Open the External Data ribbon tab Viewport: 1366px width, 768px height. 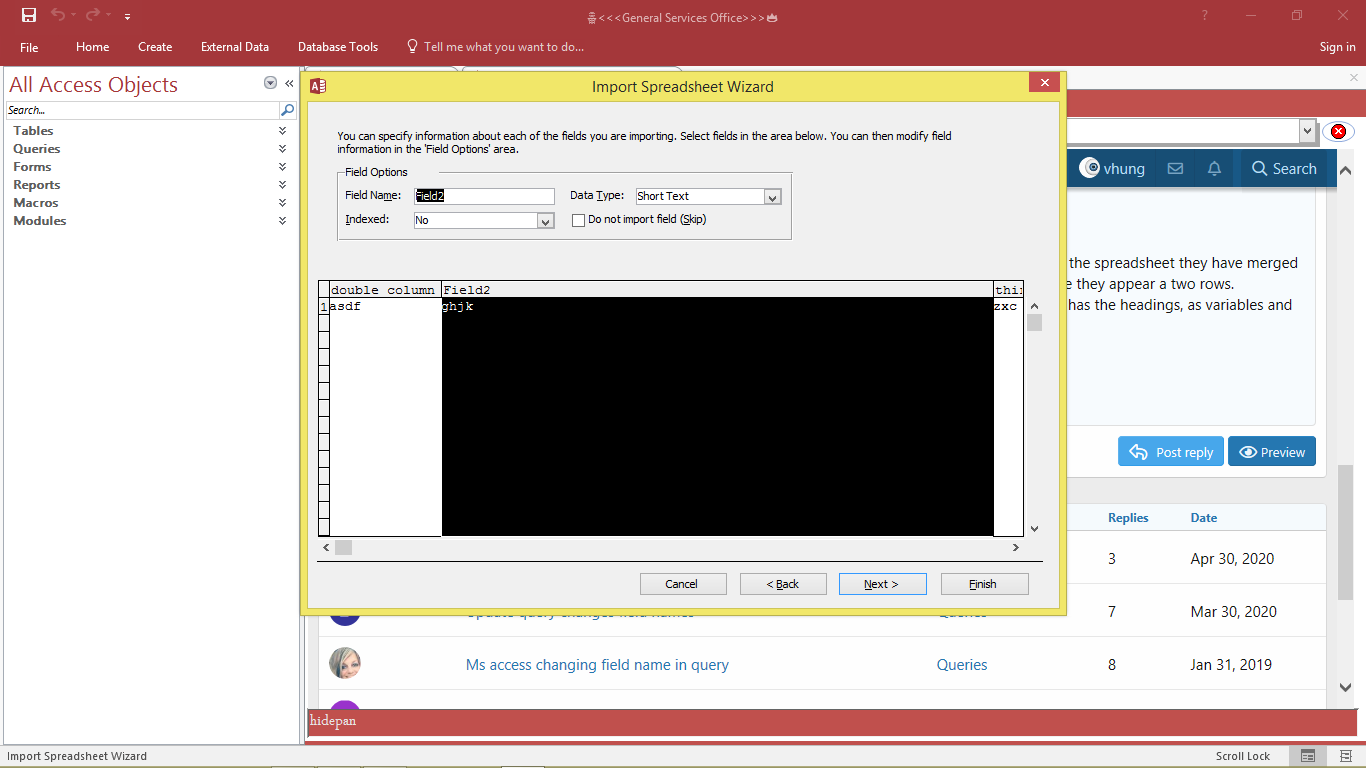(235, 47)
